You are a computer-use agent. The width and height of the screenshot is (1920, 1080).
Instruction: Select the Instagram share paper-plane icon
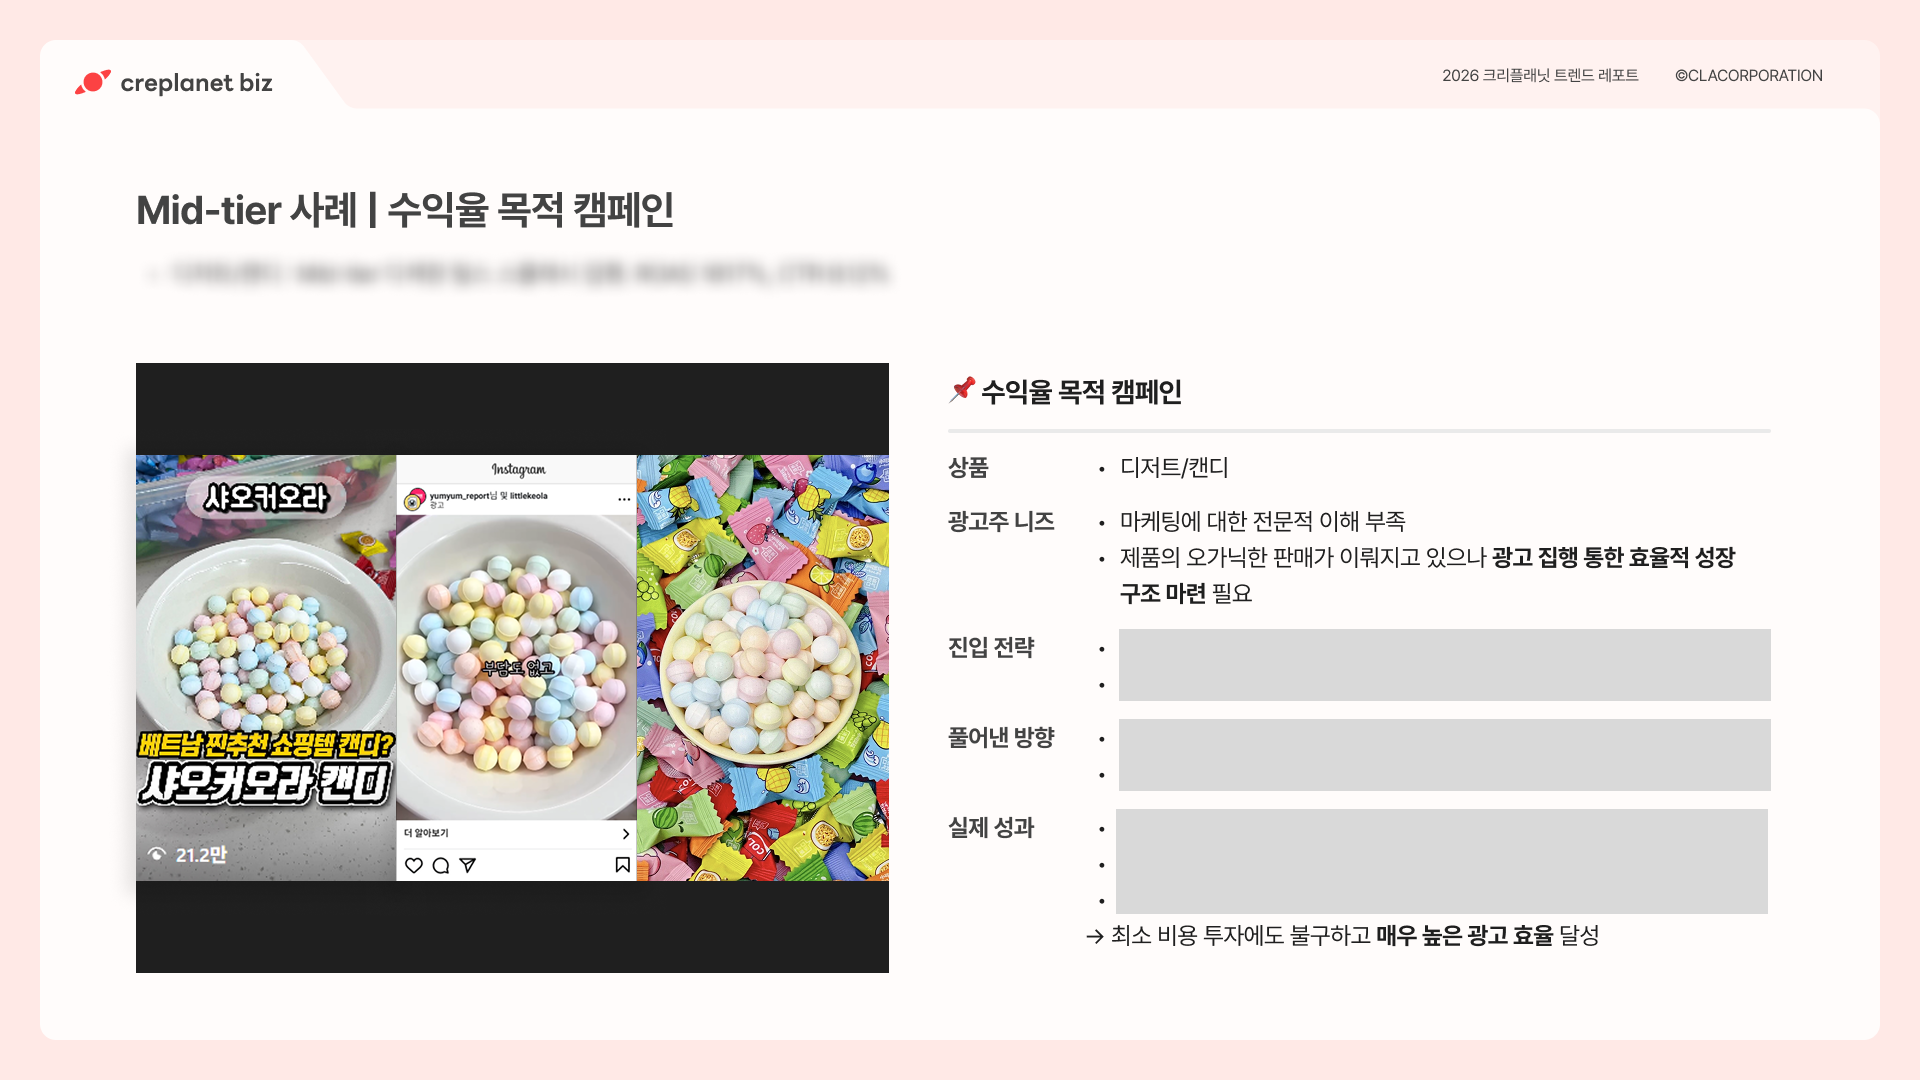point(467,865)
